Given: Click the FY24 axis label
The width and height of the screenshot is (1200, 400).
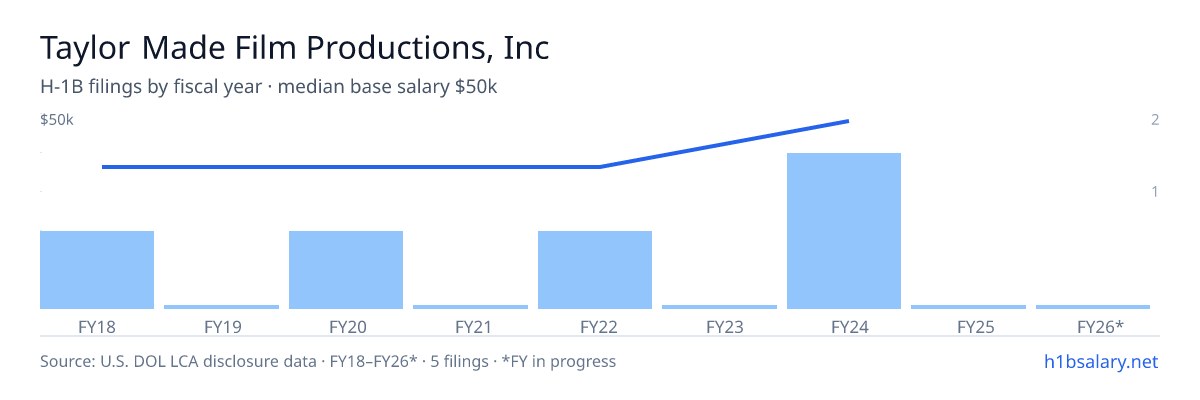Looking at the screenshot, I should (844, 326).
